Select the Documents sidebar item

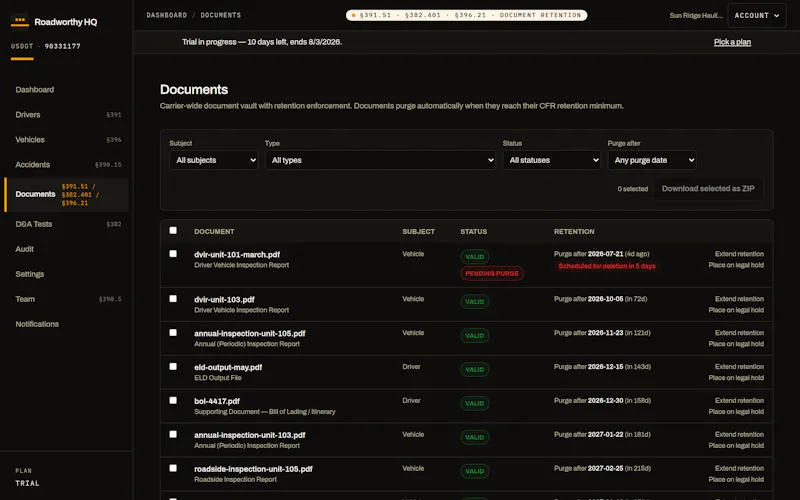click(66, 194)
